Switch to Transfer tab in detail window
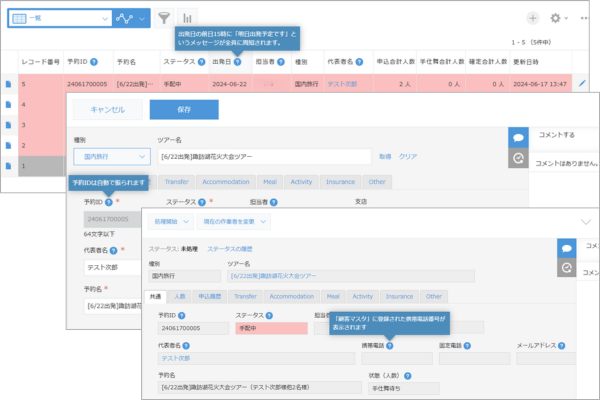This screenshot has height=400, width=600. pos(245,297)
